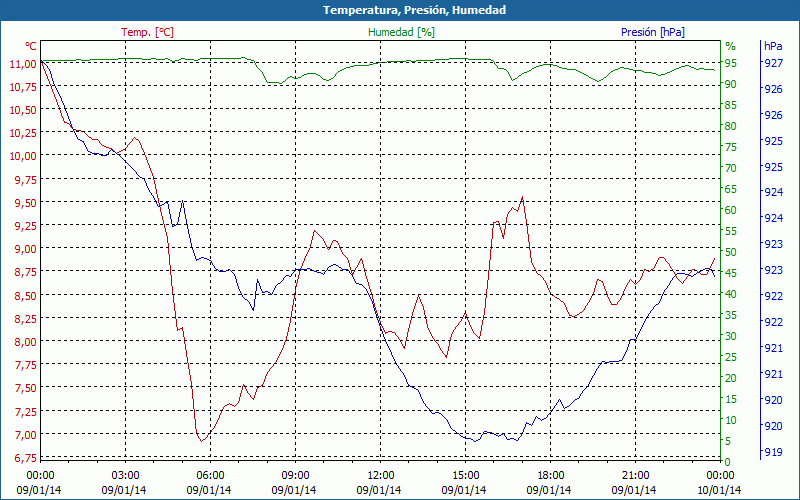Click the '10,75' temperature axis value
The height and width of the screenshot is (500, 800).
click(23, 87)
